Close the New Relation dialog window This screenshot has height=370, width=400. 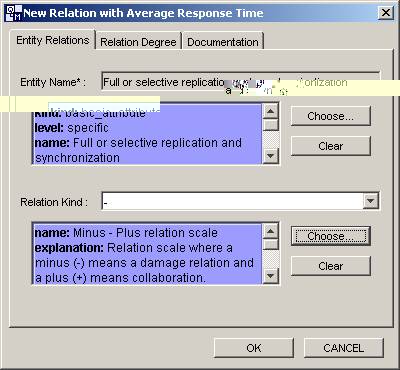click(386, 13)
